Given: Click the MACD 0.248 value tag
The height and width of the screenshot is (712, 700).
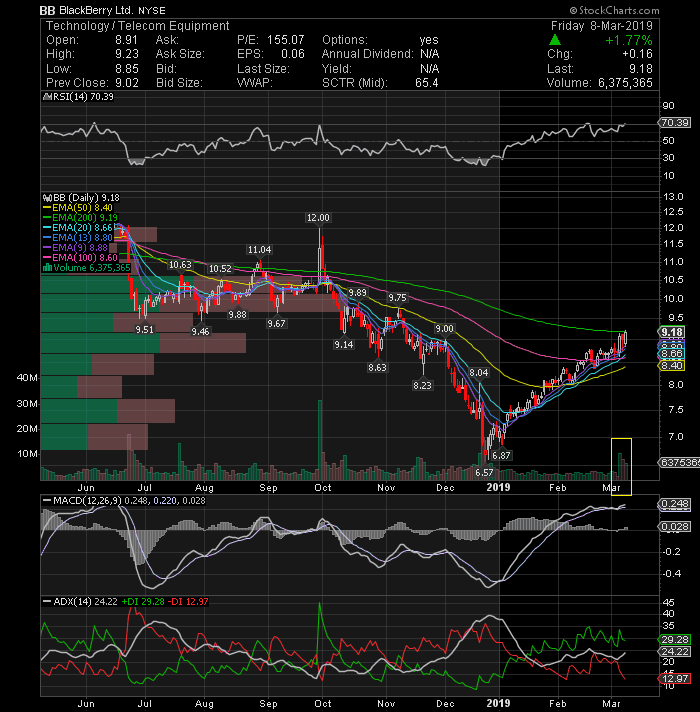Looking at the screenshot, I should (x=675, y=504).
